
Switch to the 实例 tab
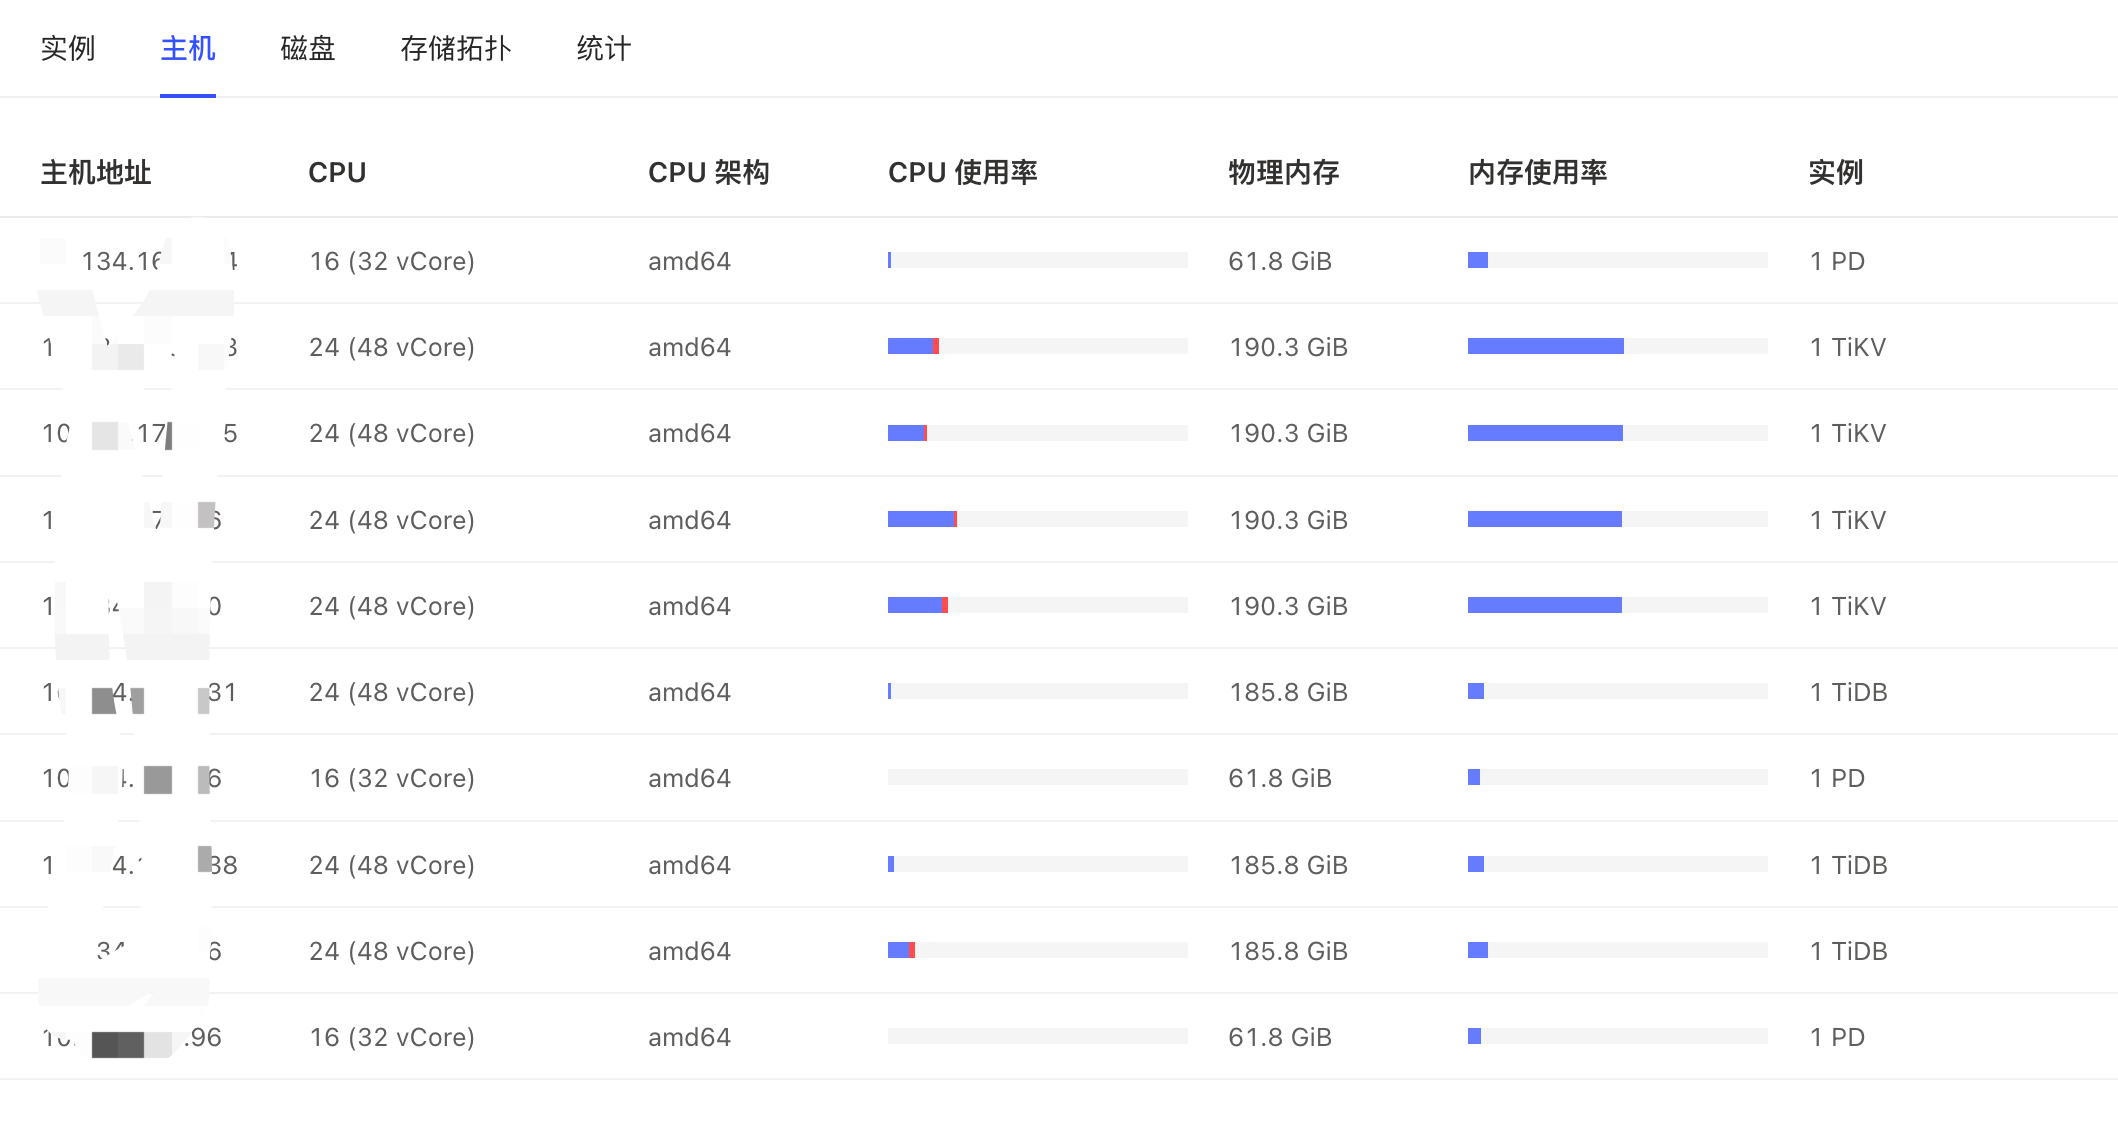[68, 48]
